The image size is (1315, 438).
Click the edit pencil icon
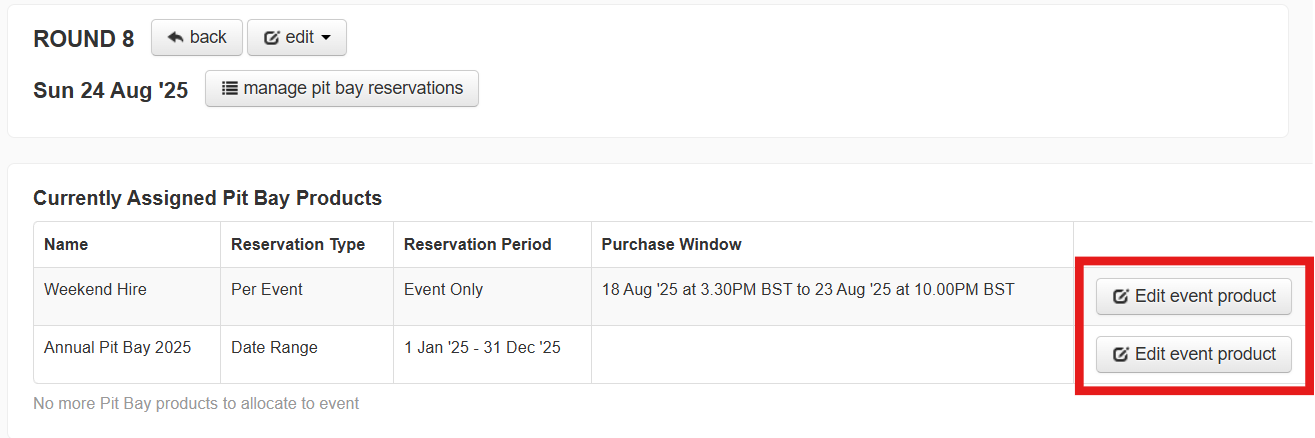(x=271, y=38)
